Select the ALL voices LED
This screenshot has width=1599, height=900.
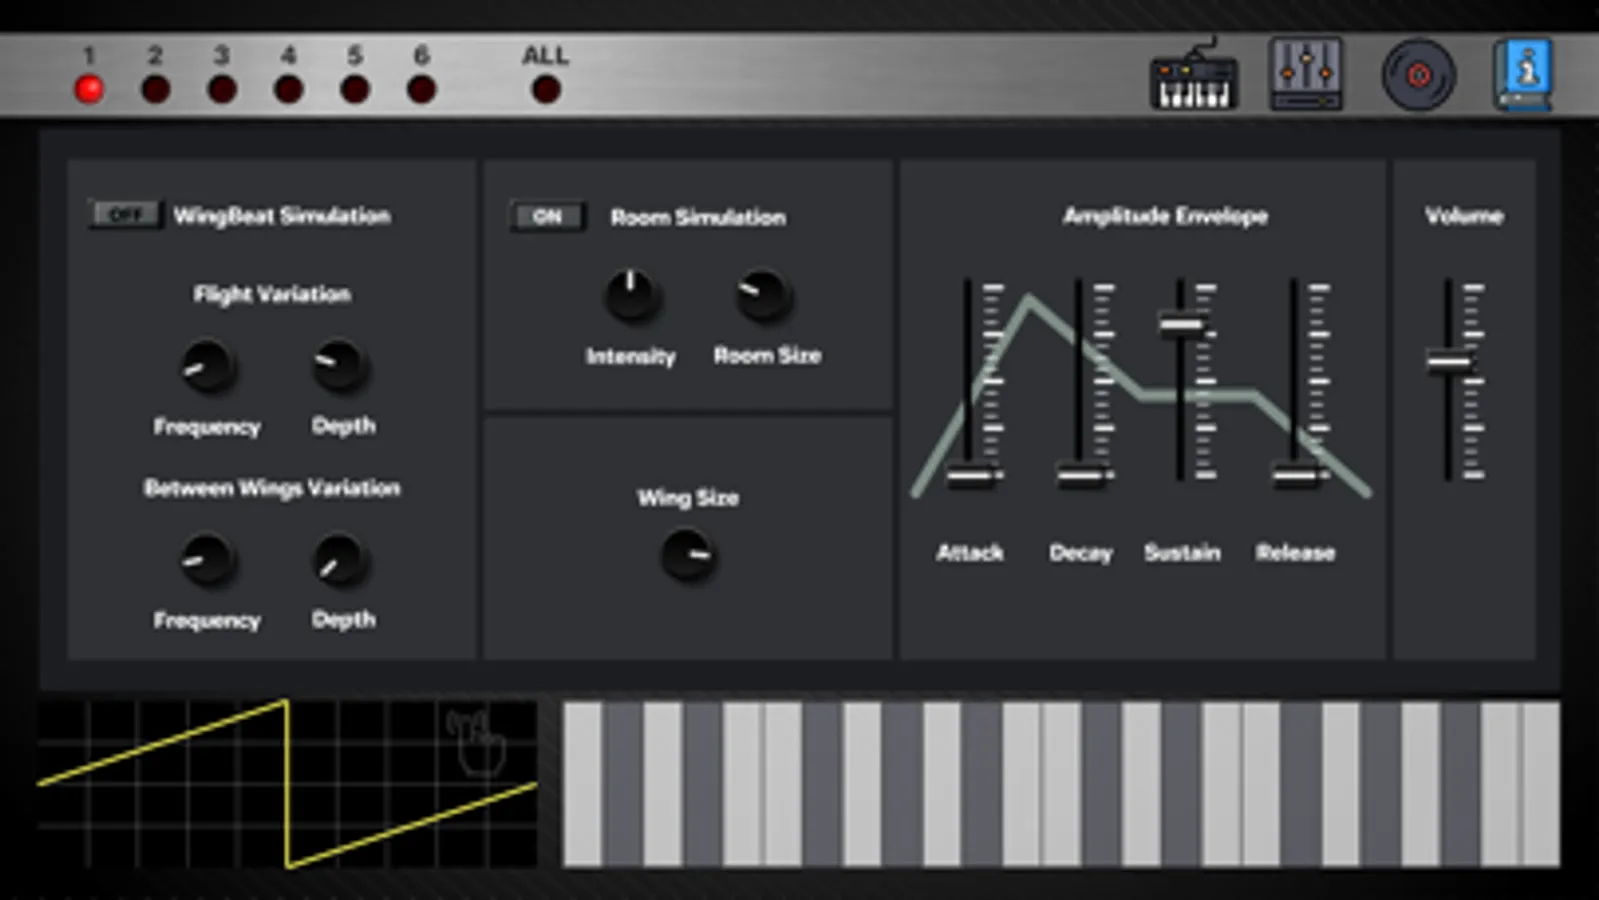(546, 90)
